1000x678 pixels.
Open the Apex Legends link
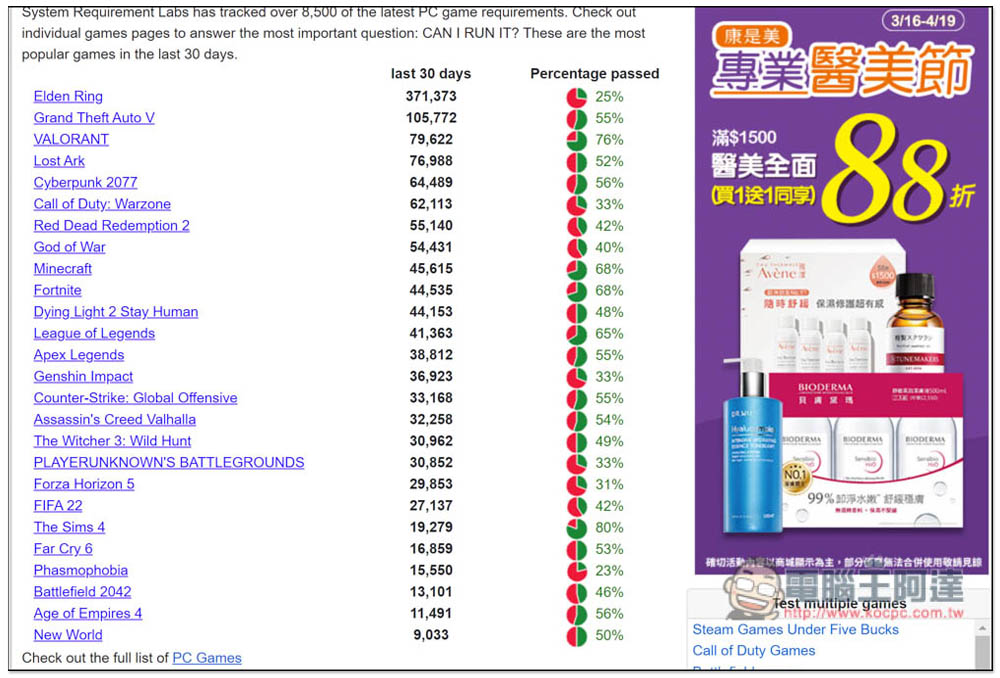[x=79, y=355]
